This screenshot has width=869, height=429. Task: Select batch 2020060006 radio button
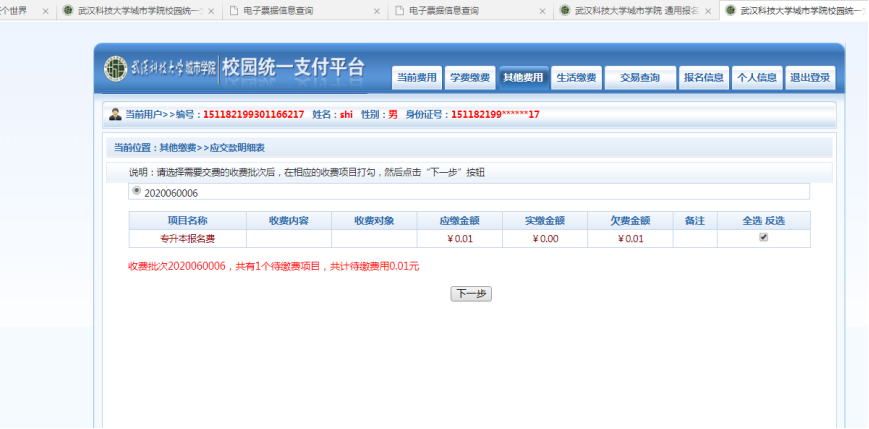137,190
